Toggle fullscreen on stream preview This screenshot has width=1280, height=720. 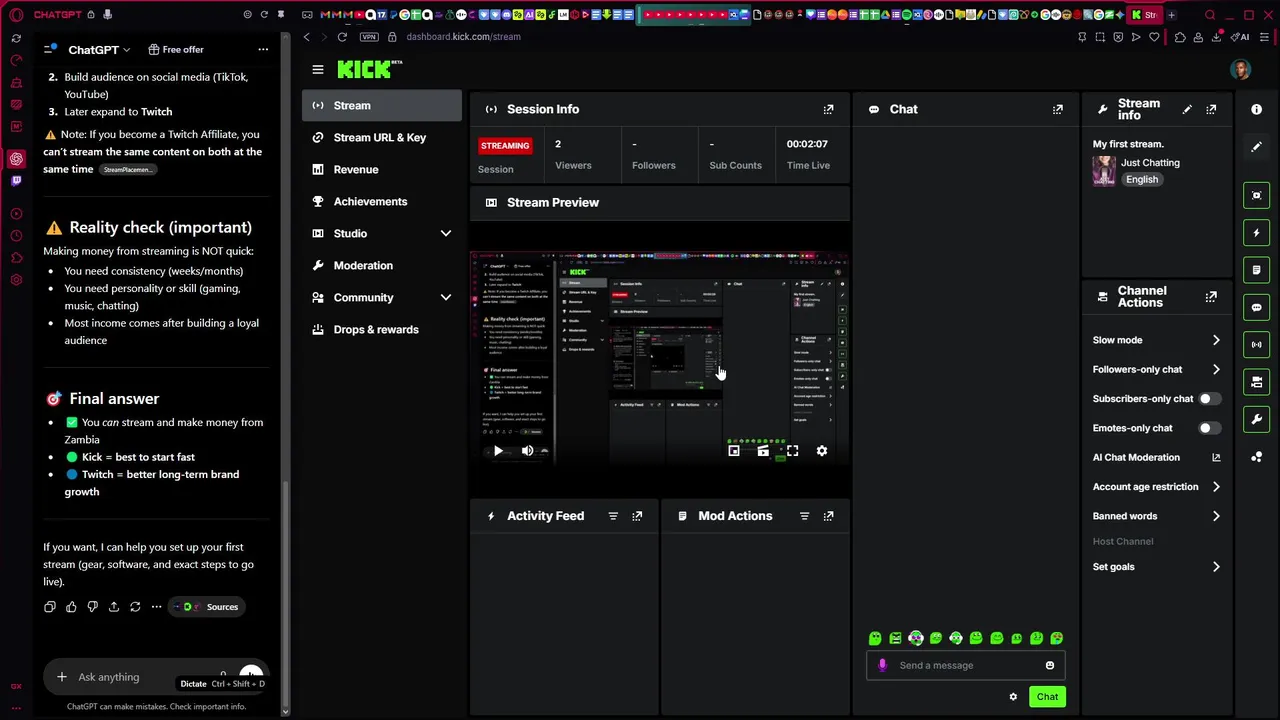pyautogui.click(x=792, y=451)
